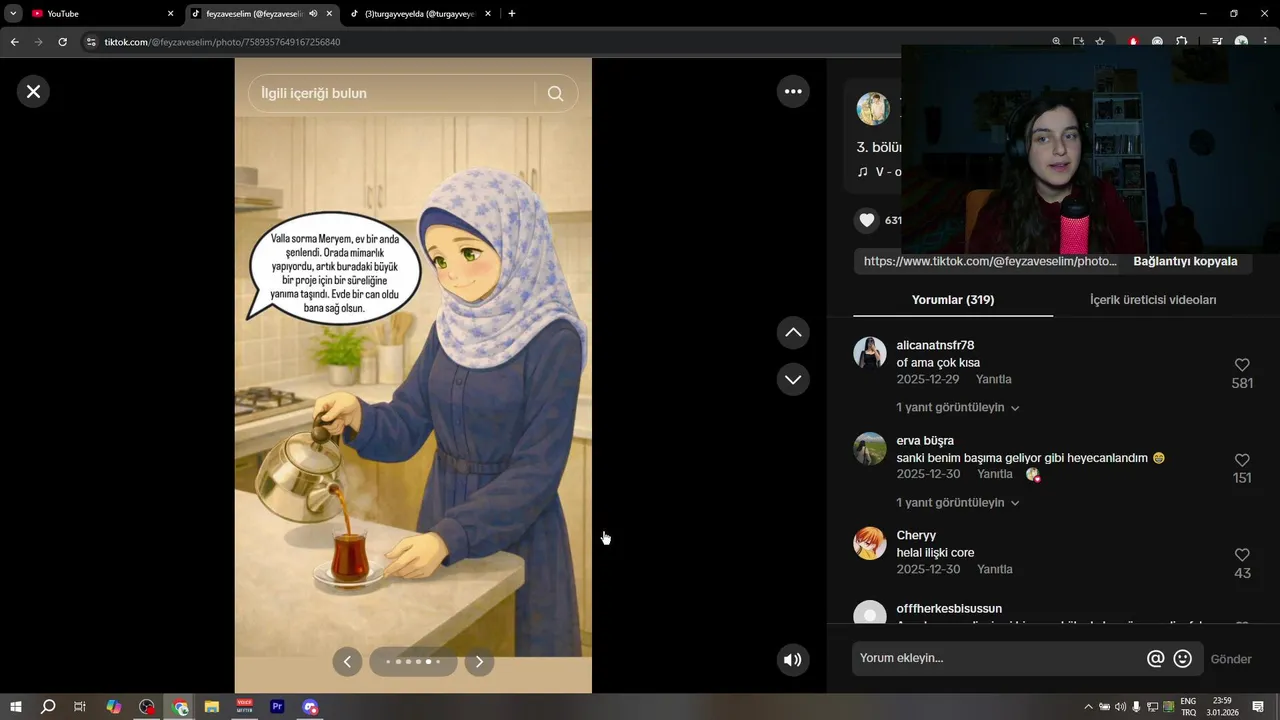Open Adobe Premiere Pro from the taskbar

point(278,707)
